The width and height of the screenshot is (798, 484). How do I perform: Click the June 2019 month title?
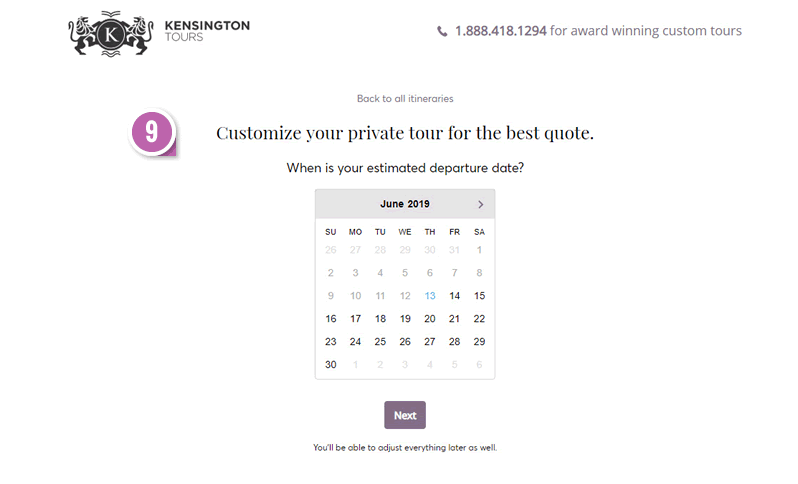coord(405,204)
